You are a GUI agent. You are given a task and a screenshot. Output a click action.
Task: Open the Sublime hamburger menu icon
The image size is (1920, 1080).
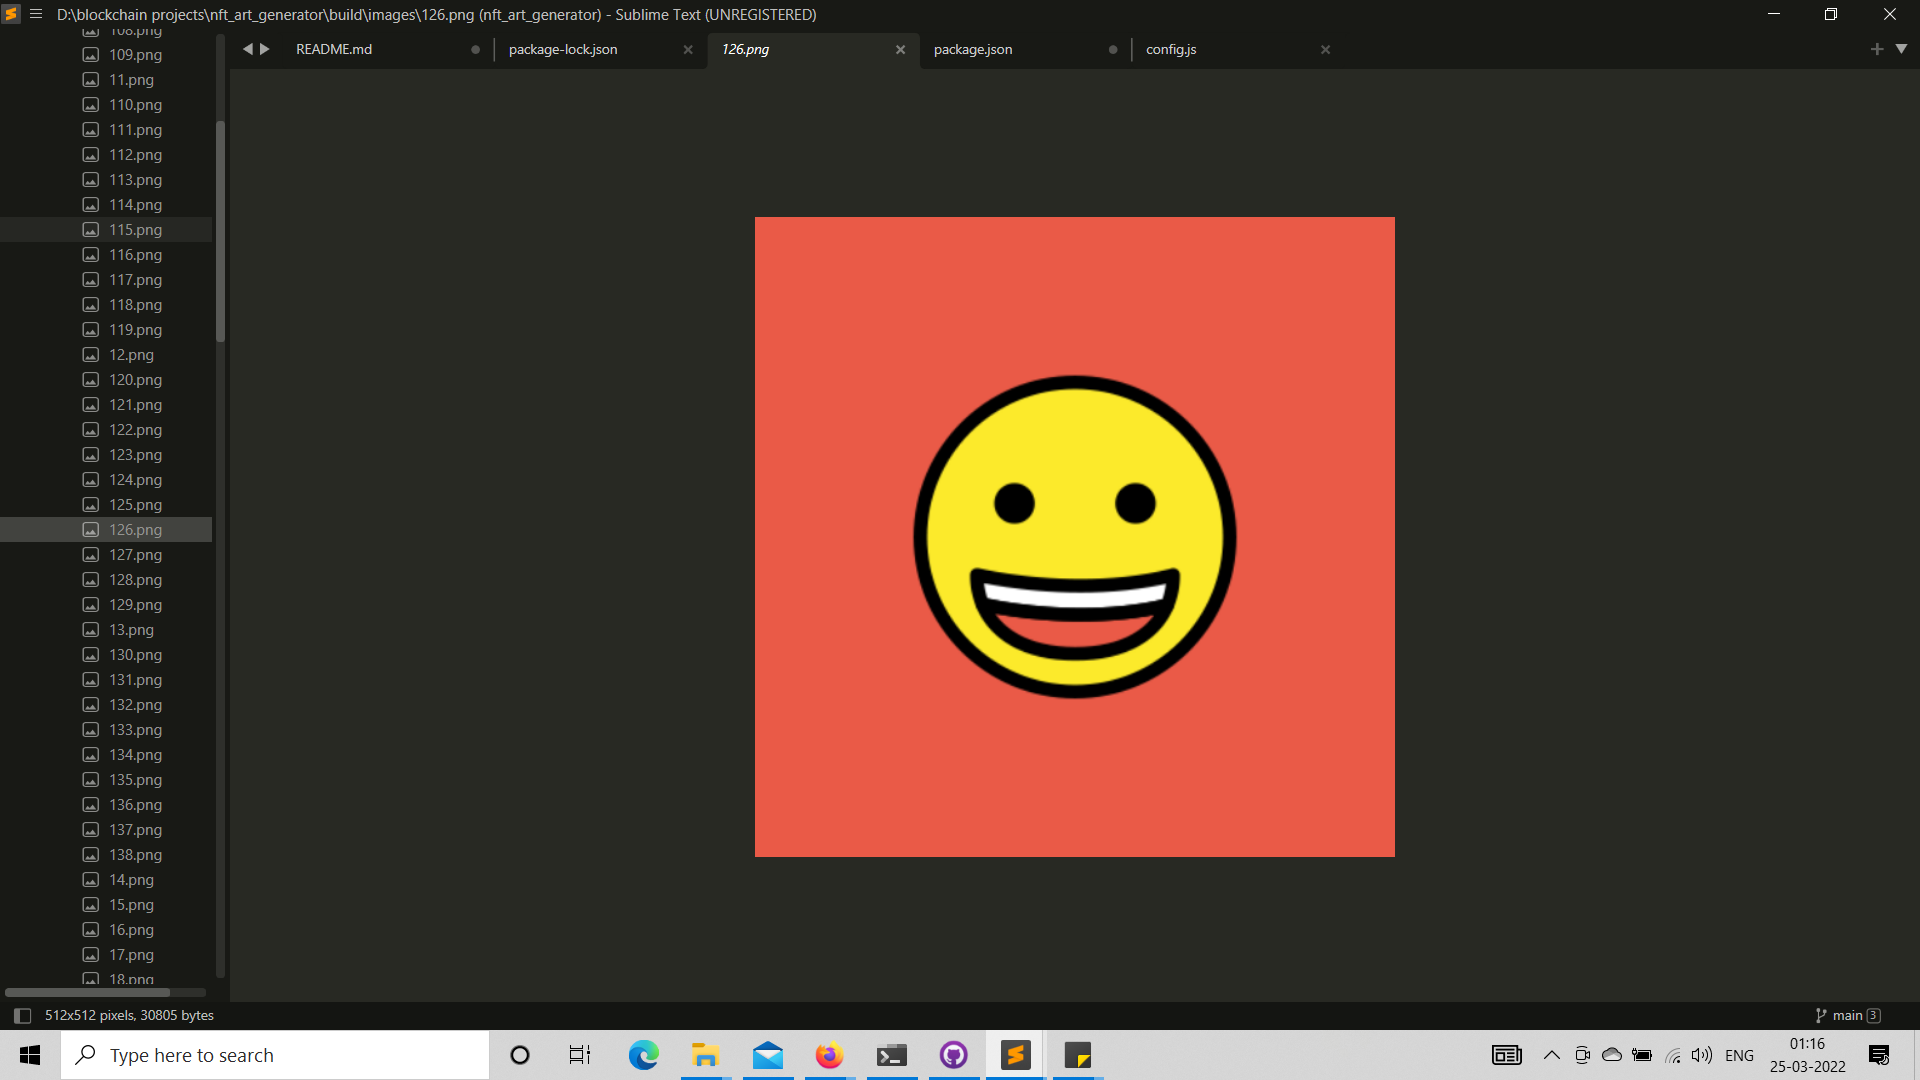(x=36, y=14)
